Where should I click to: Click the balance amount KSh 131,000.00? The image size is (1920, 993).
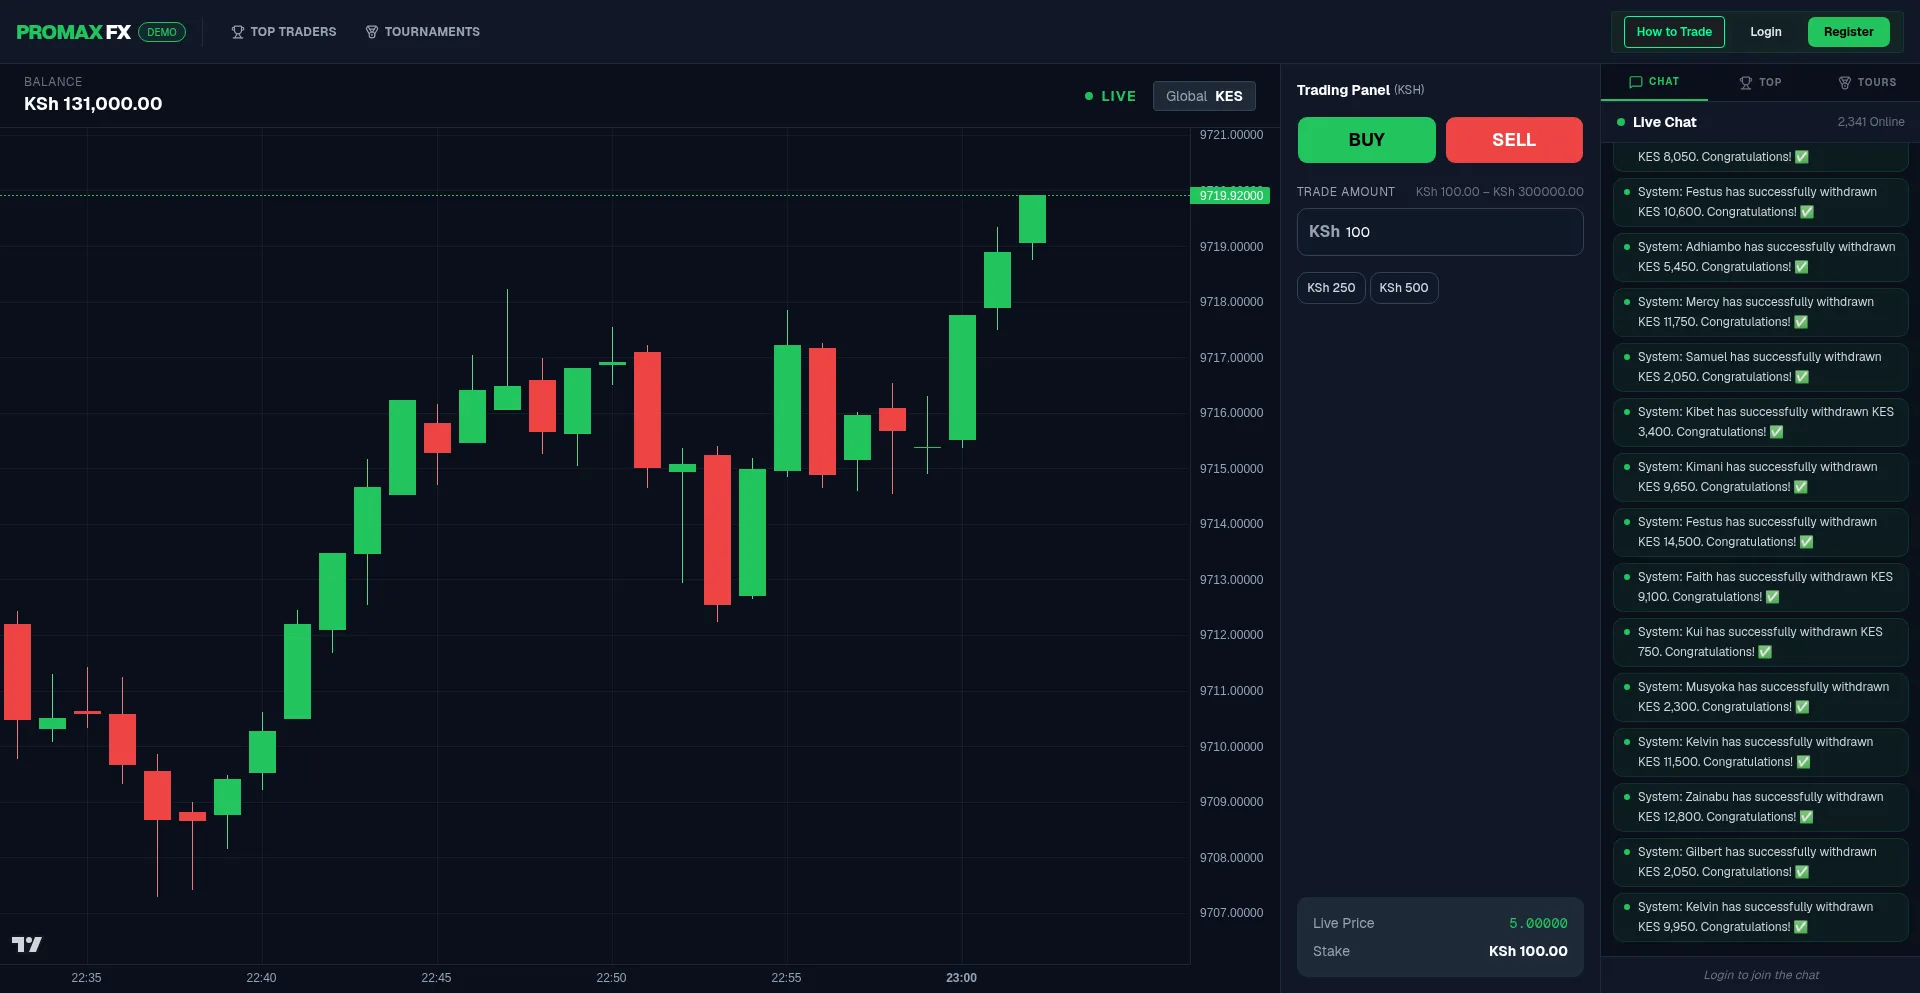[x=93, y=104]
